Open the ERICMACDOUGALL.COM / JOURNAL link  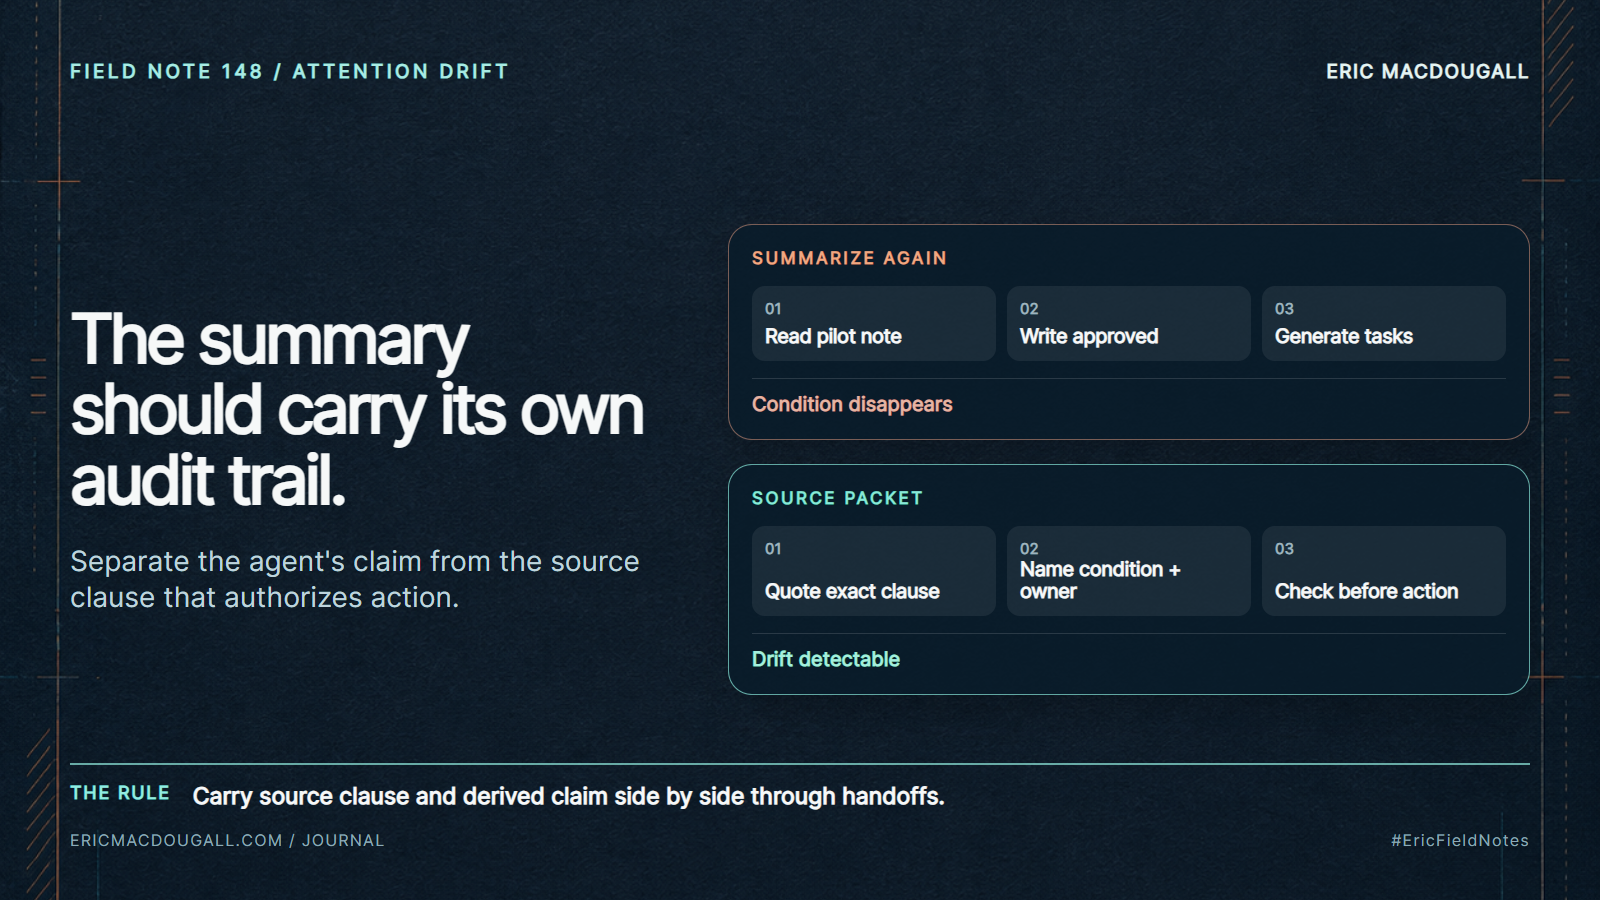pos(227,840)
